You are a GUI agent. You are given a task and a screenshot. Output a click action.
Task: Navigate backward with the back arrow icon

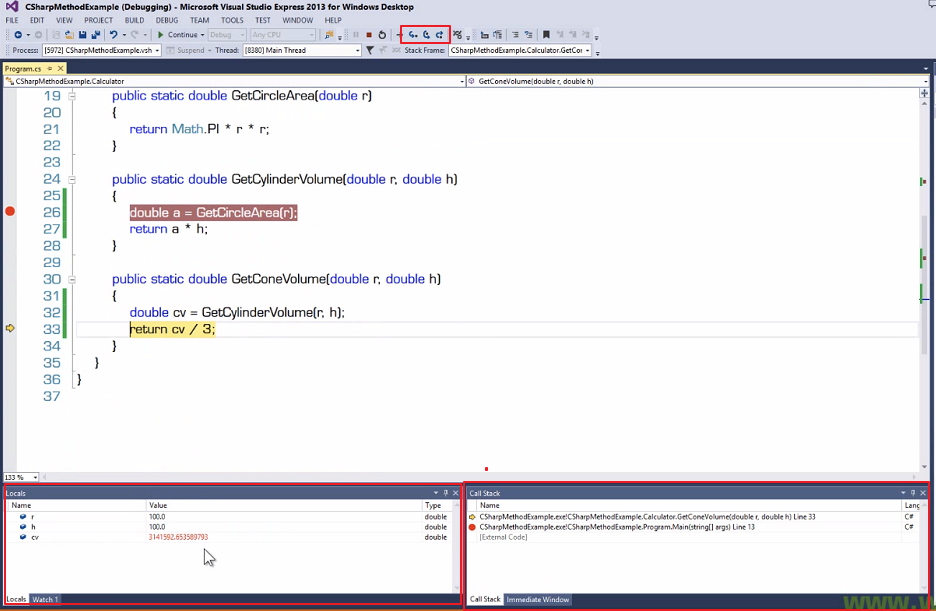point(18,35)
